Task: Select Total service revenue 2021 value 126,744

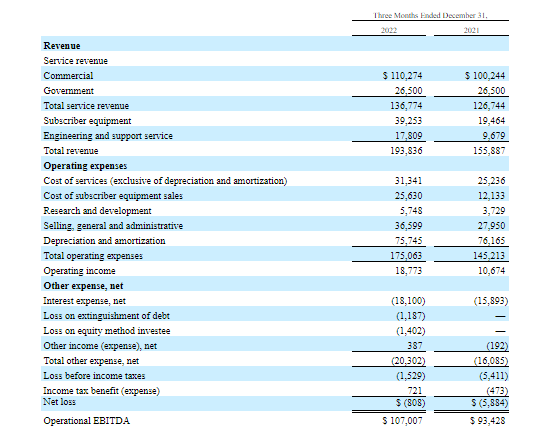Action: (489, 106)
